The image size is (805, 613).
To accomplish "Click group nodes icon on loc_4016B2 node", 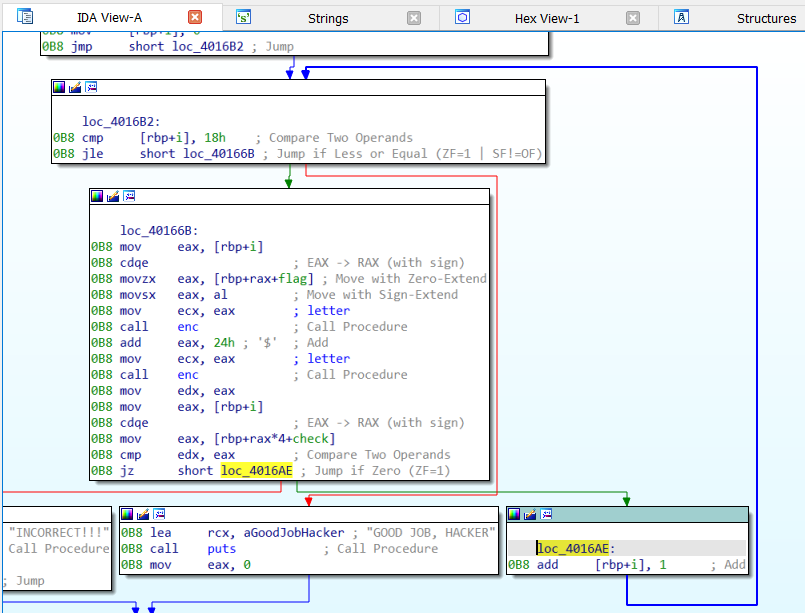I will [x=91, y=88].
